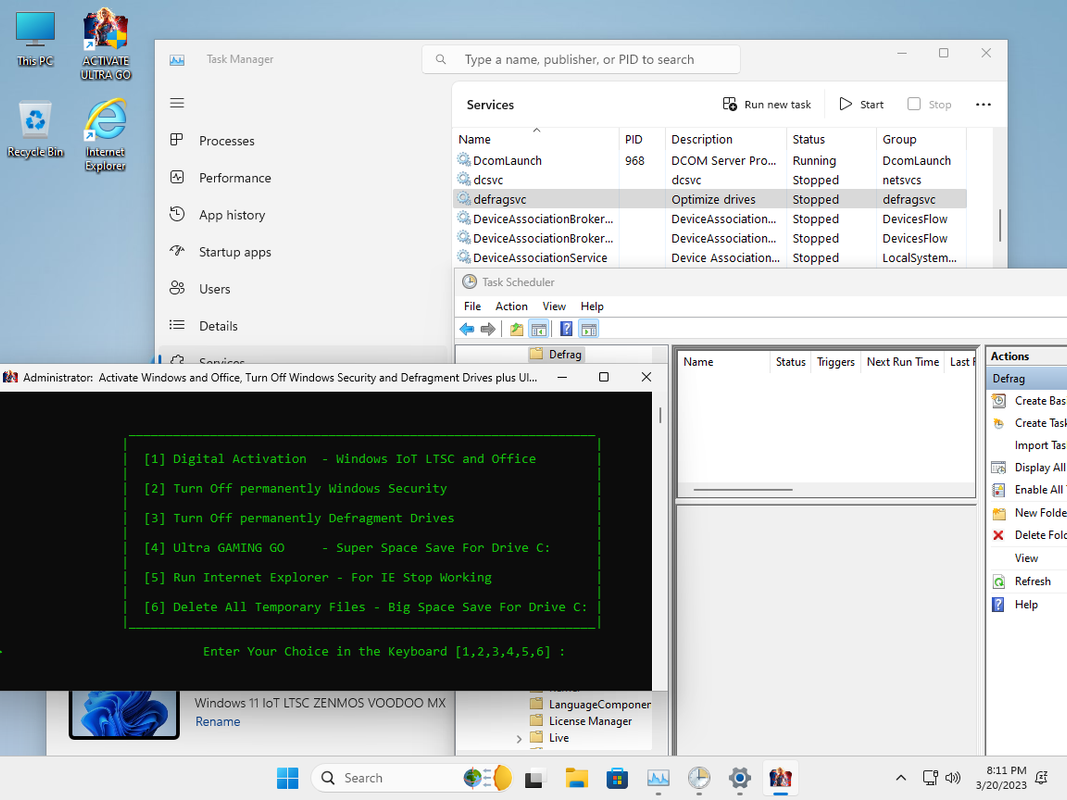Open ACTIVATE ULTRA GO desktop shortcut
The image size is (1067, 800).
click(x=105, y=44)
